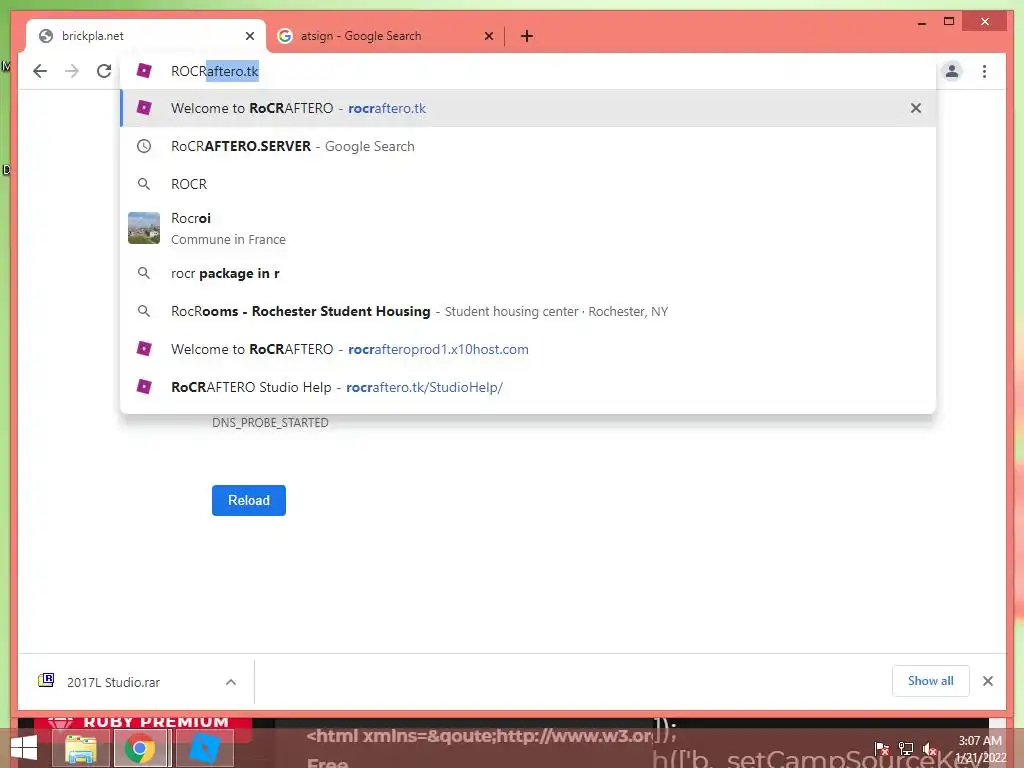Click the globe favicon on the brickpla.net tab
This screenshot has height=768, width=1024.
click(46, 36)
